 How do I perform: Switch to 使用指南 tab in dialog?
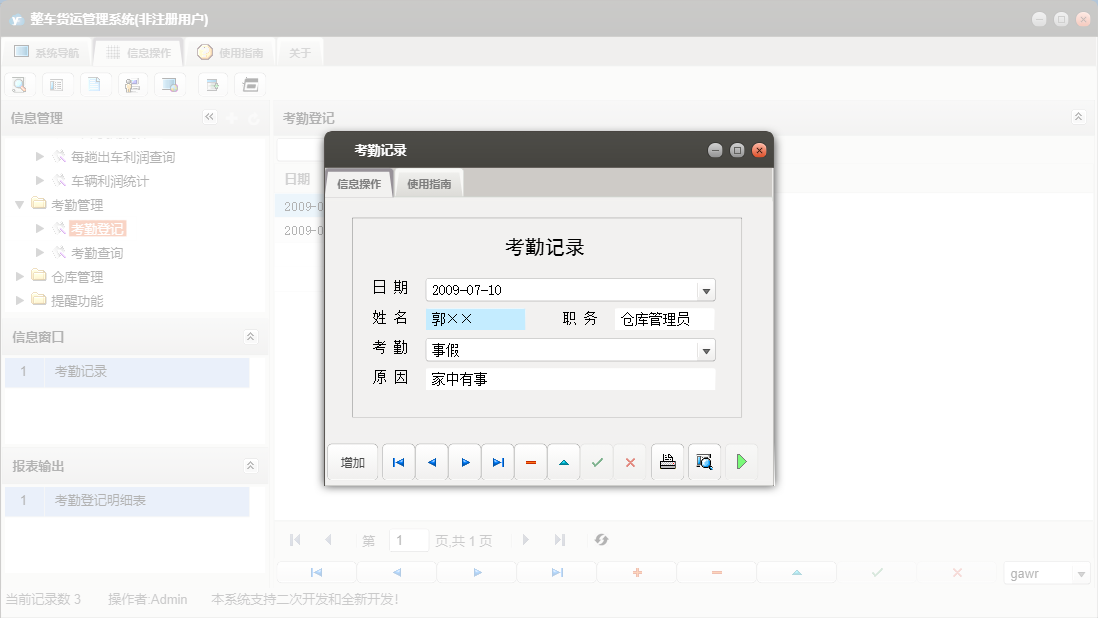point(429,184)
